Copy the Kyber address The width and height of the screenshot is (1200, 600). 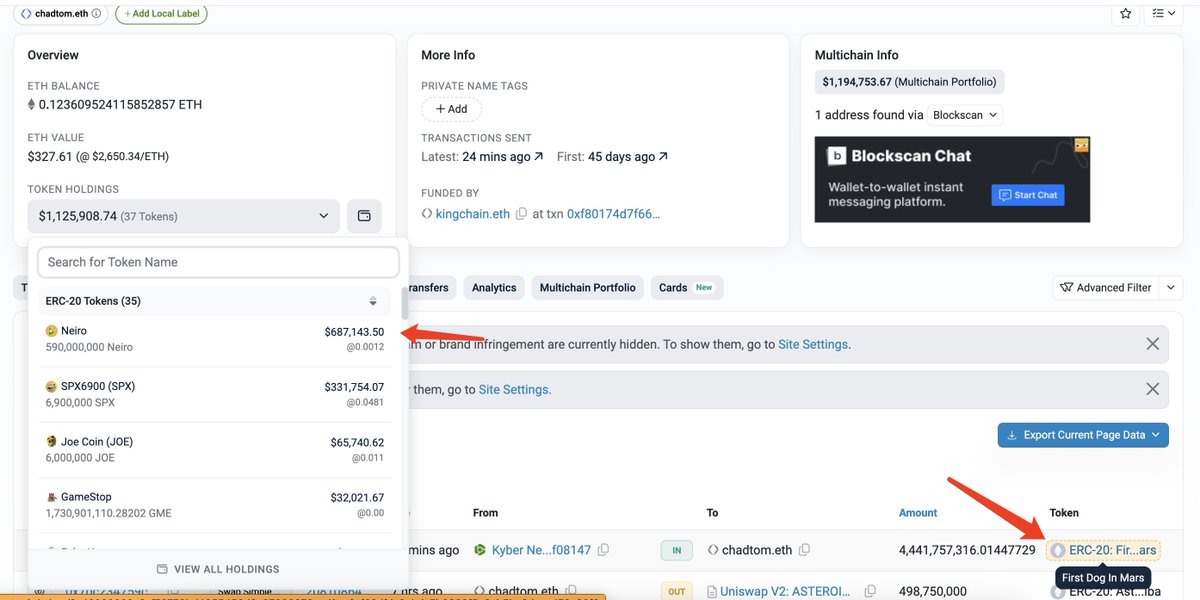(x=603, y=550)
